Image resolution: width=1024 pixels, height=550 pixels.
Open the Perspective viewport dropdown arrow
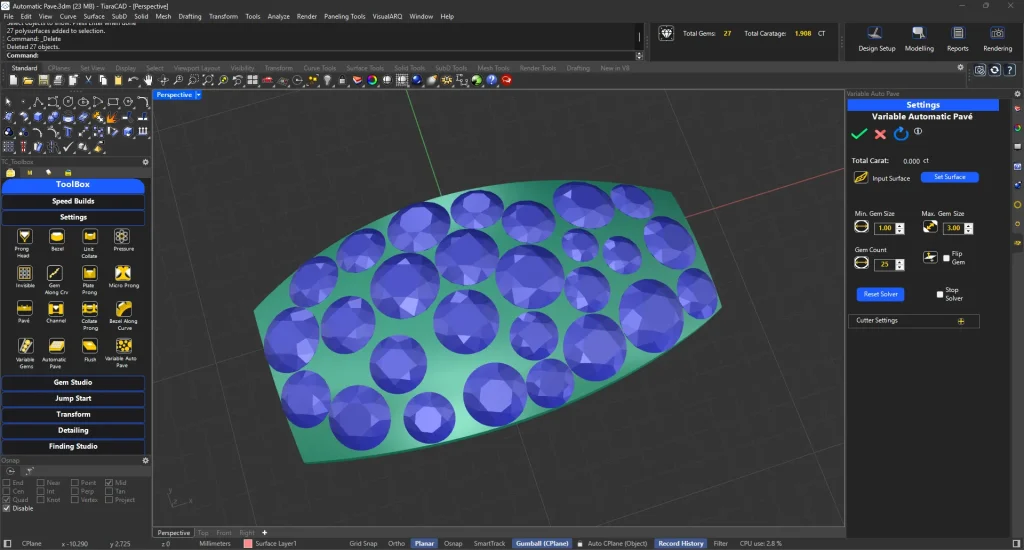pos(198,94)
